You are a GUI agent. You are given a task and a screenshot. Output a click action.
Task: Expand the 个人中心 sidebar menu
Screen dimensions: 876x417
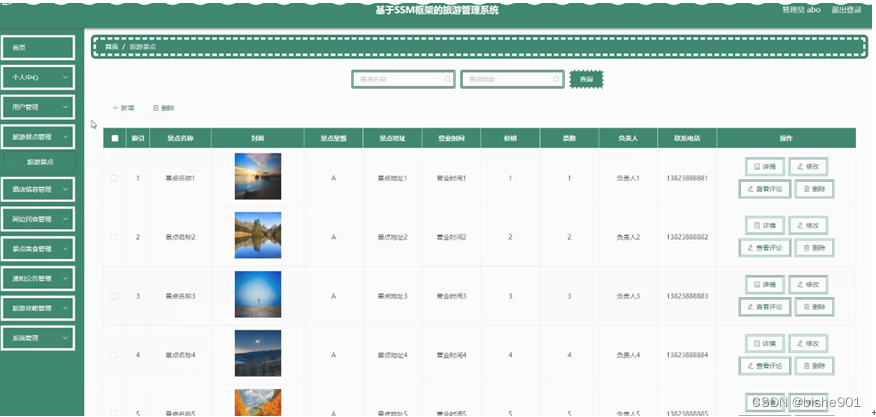pyautogui.click(x=37, y=77)
